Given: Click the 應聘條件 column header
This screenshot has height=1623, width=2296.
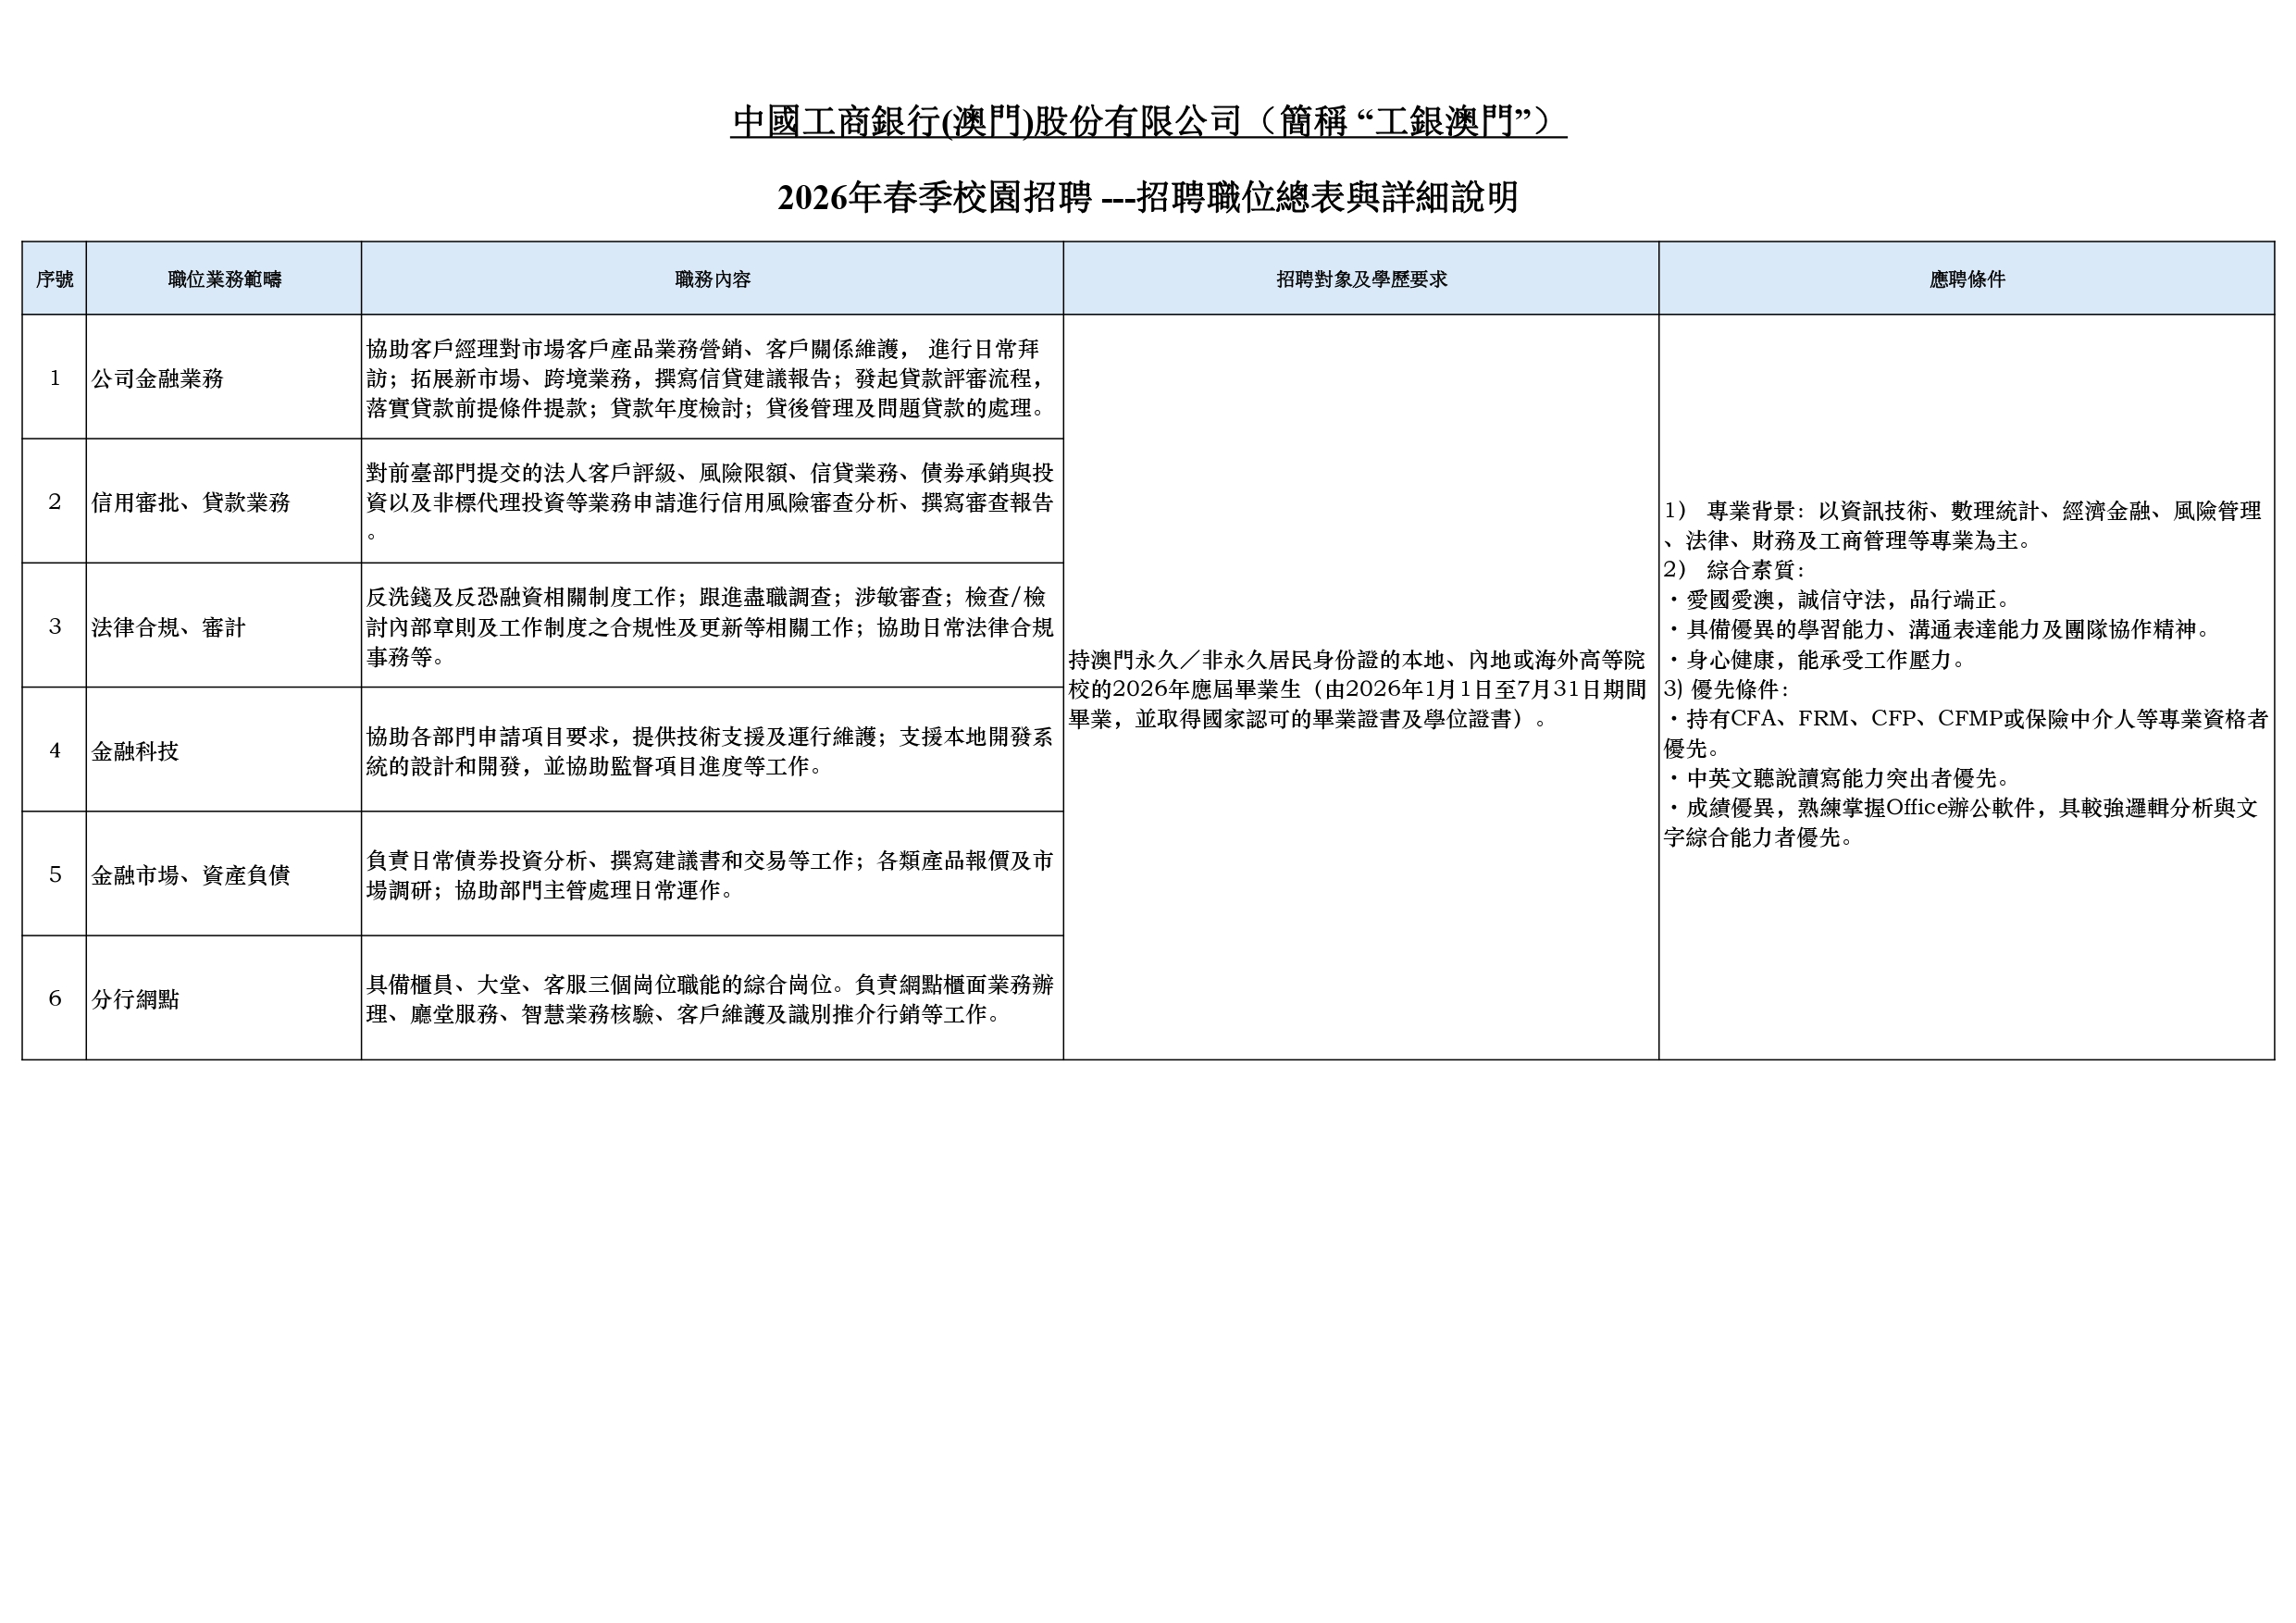Looking at the screenshot, I should pyautogui.click(x=1966, y=279).
